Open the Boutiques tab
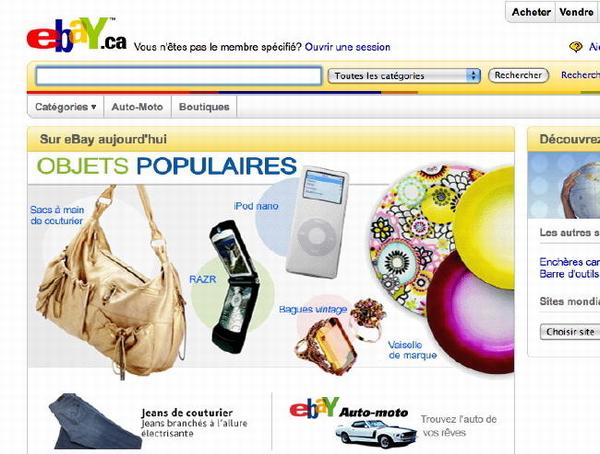 click(204, 107)
